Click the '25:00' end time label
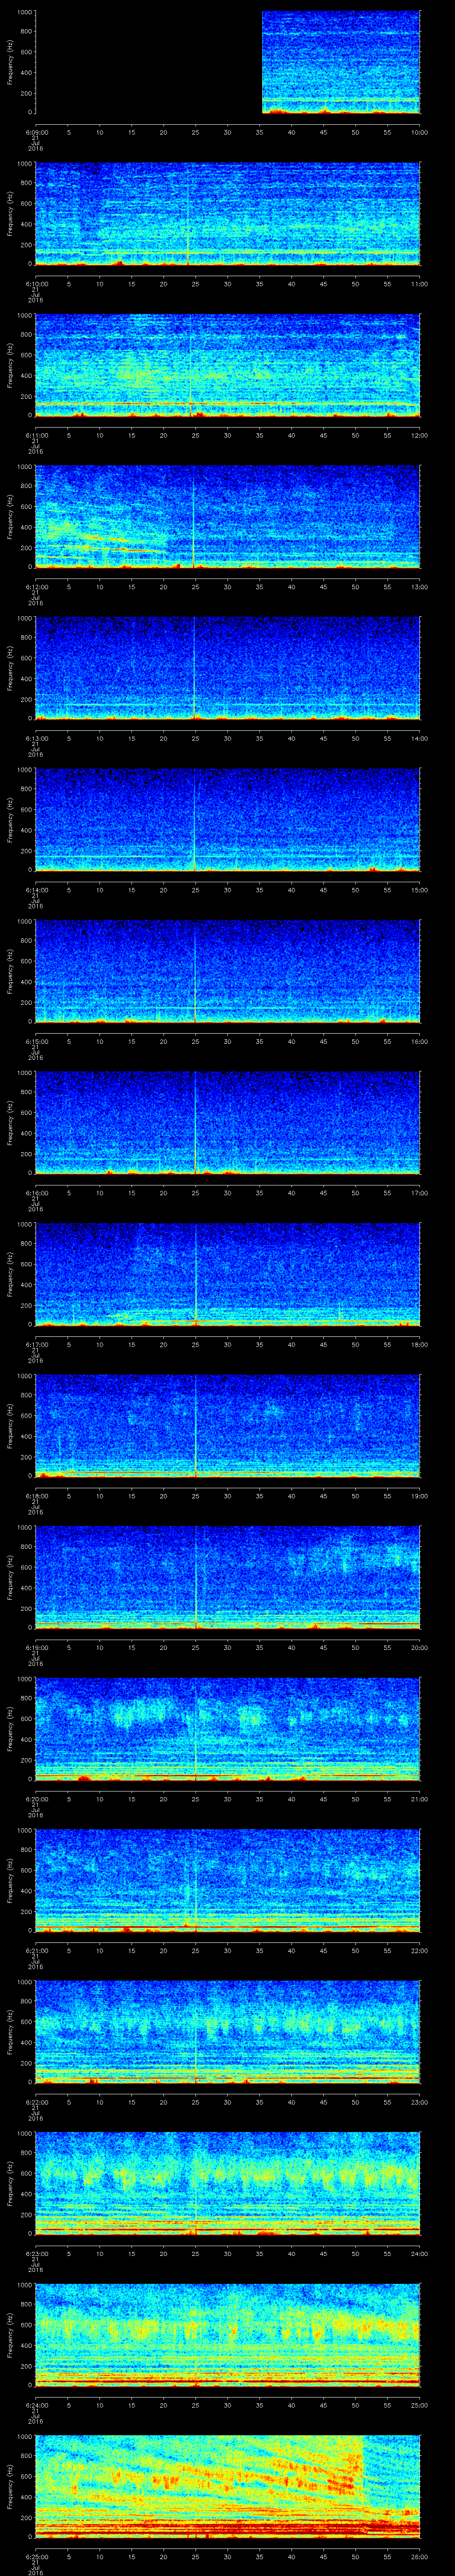Image resolution: width=455 pixels, height=2576 pixels. 419,2405
